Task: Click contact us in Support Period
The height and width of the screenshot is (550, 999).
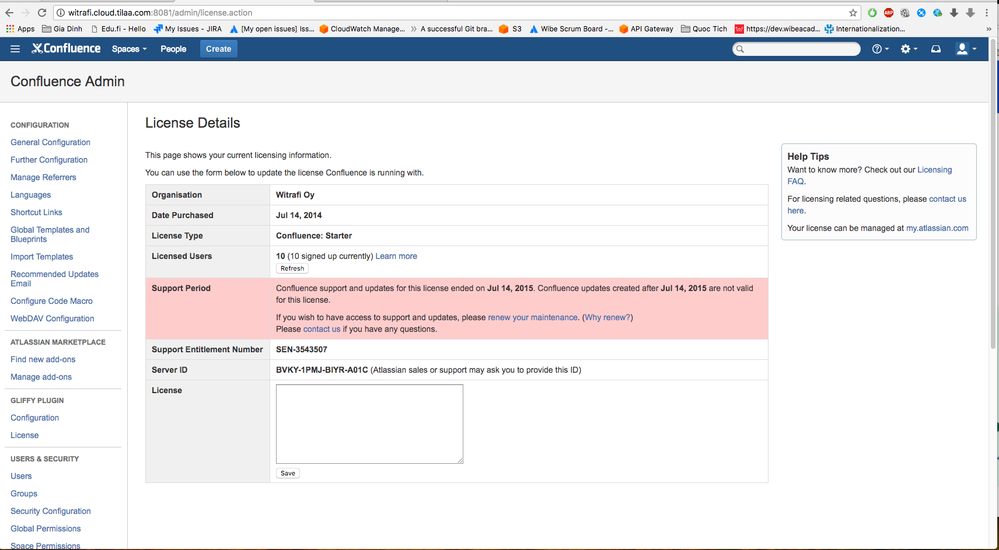Action: 322,329
